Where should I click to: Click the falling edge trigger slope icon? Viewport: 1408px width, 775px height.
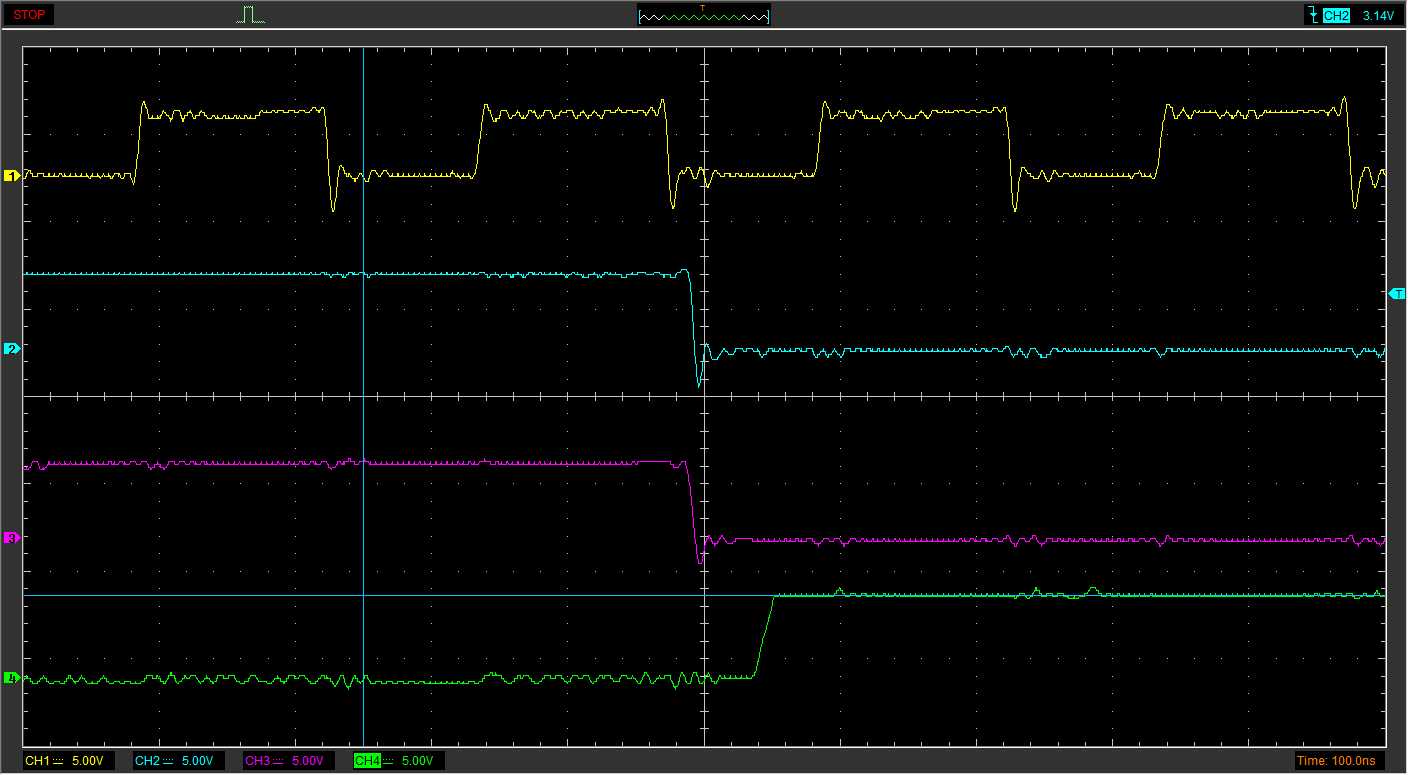[x=1311, y=15]
